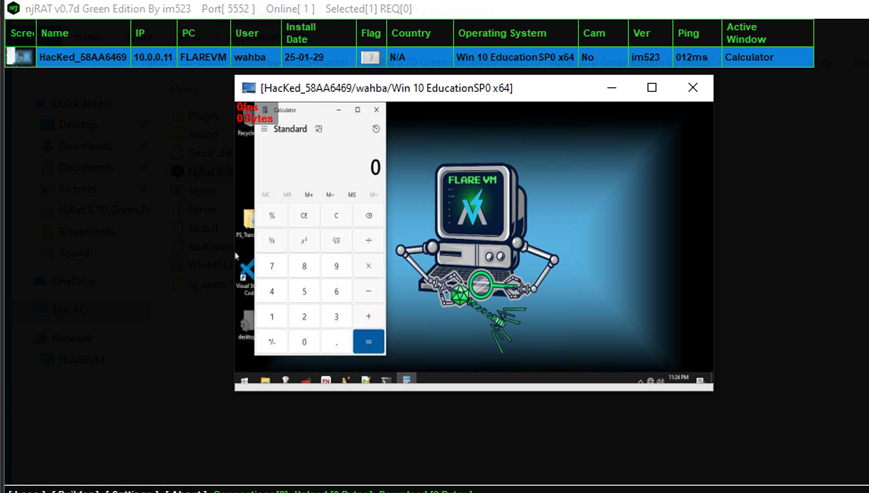
Task: Click the Calculator icon in the remote taskbar
Action: point(406,380)
